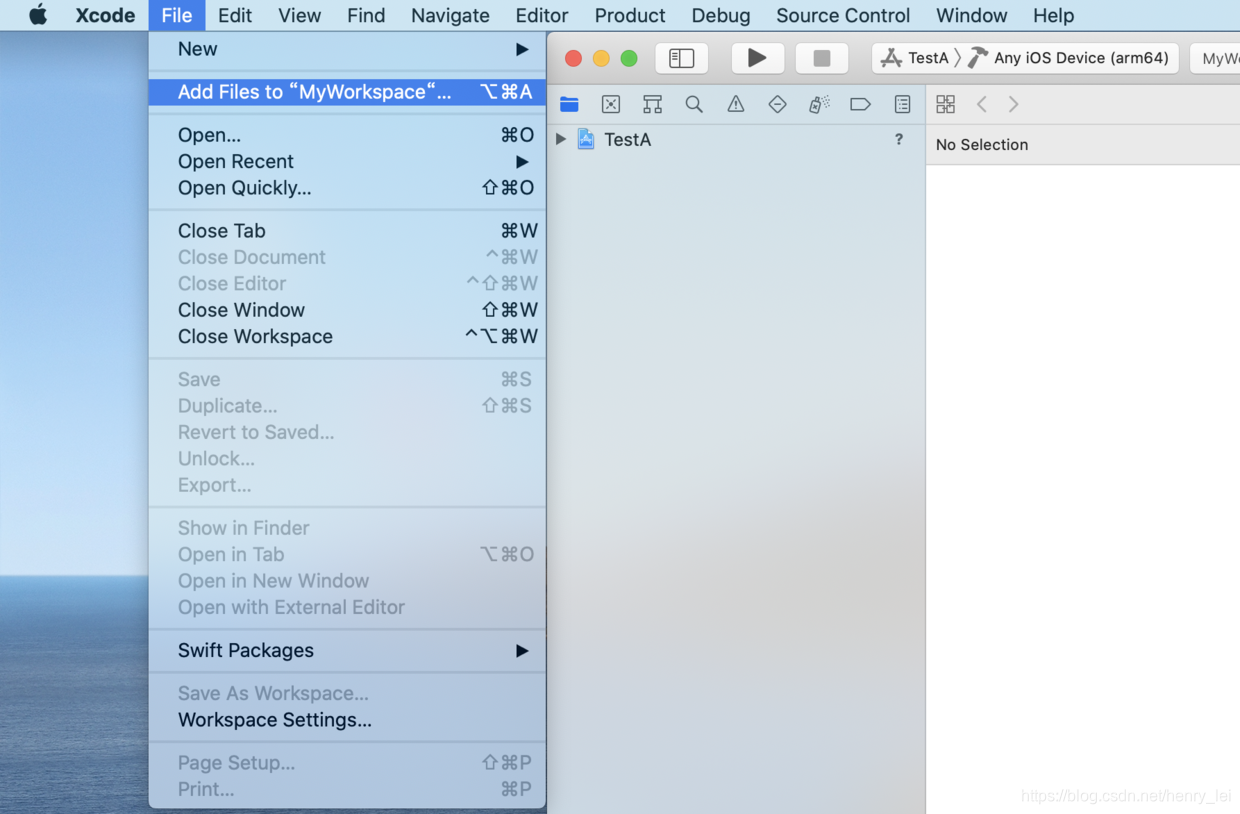The height and width of the screenshot is (814, 1240).
Task: Open the Help menu
Action: (1053, 15)
